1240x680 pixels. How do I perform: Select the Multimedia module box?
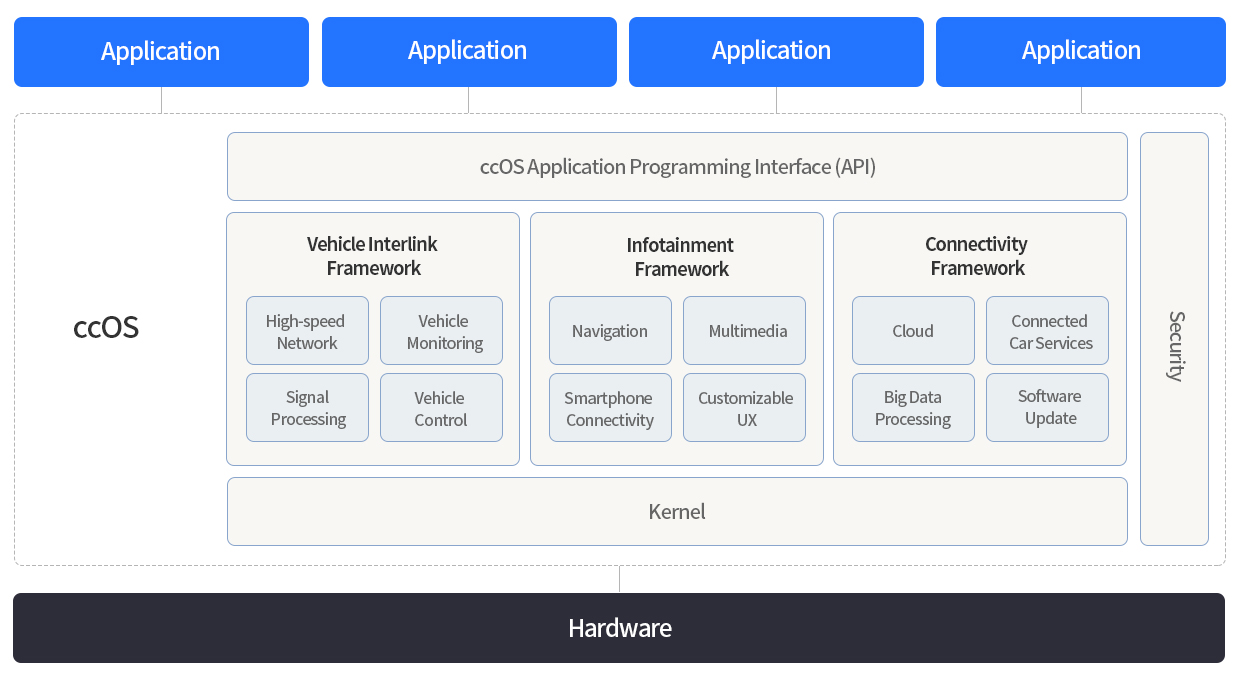[x=744, y=331]
